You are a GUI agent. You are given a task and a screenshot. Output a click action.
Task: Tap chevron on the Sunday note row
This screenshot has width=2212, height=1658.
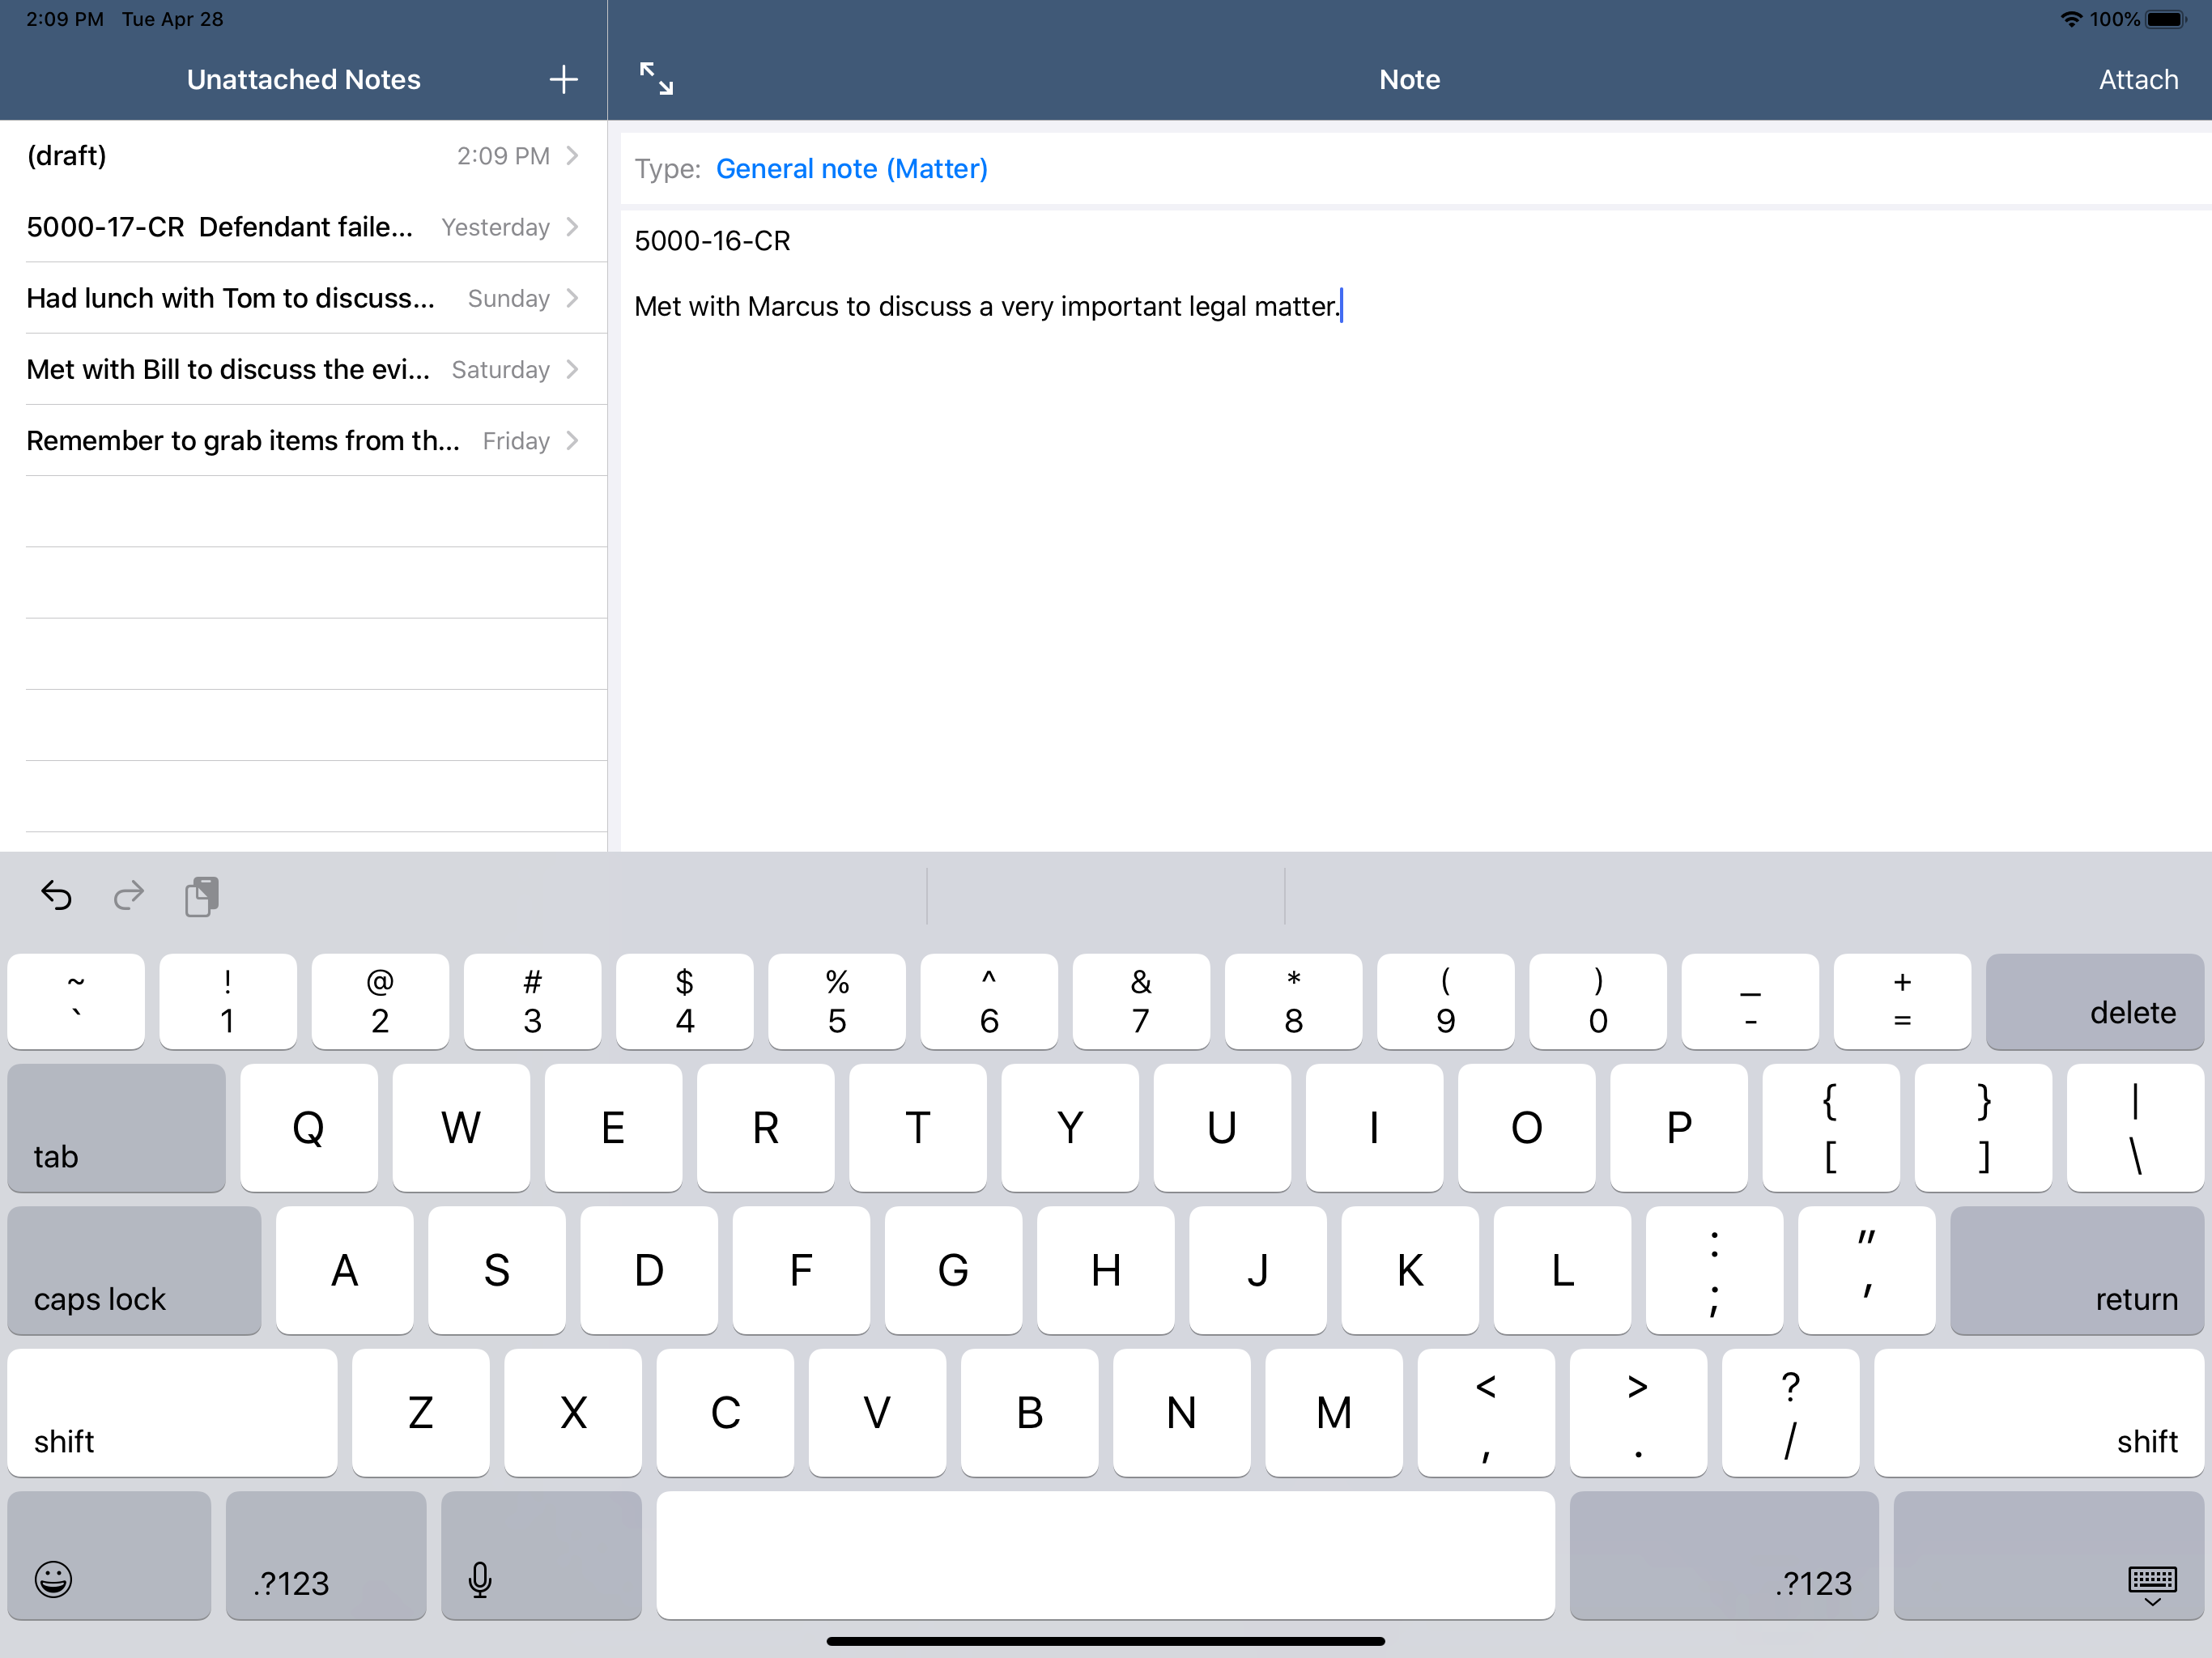pos(572,298)
